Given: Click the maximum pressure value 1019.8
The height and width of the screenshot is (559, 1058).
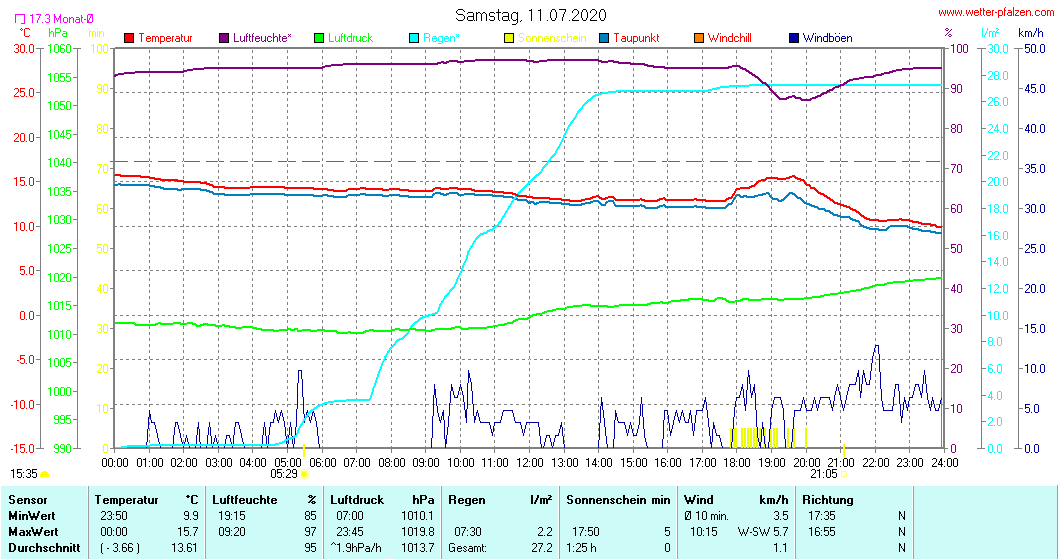Looking at the screenshot, I should pos(418,532).
